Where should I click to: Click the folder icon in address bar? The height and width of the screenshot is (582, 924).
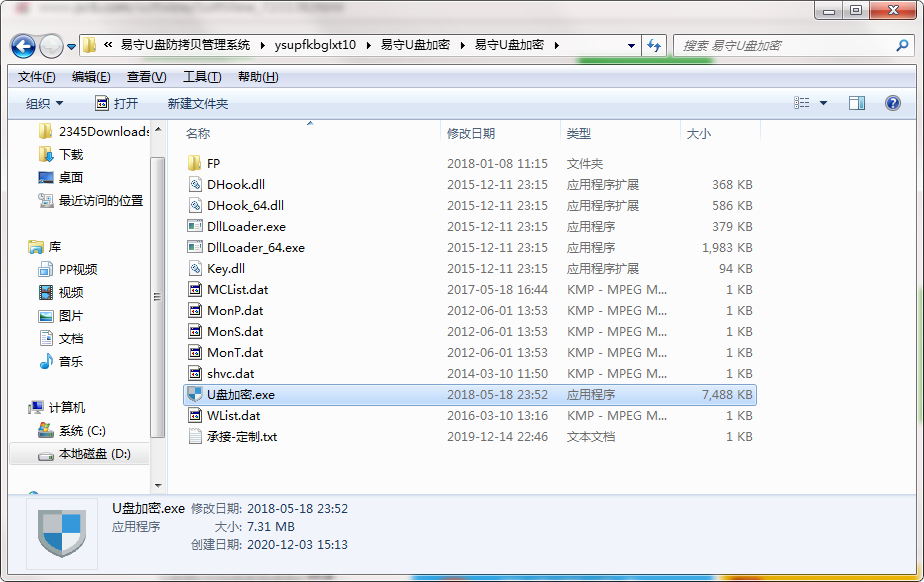(90, 45)
